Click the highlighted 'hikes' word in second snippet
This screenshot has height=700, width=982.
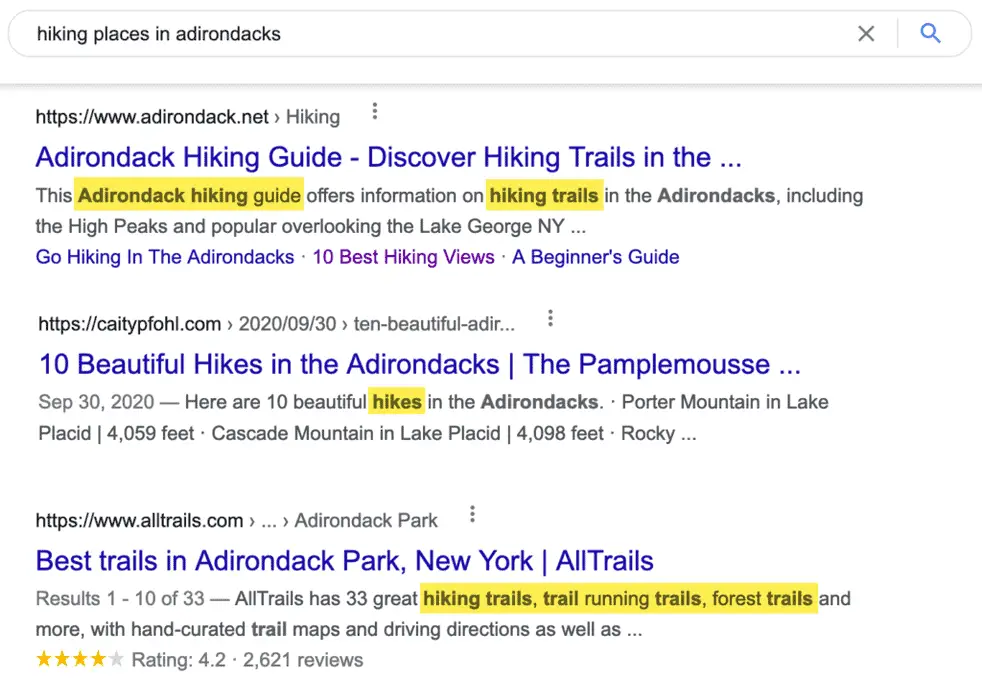397,401
